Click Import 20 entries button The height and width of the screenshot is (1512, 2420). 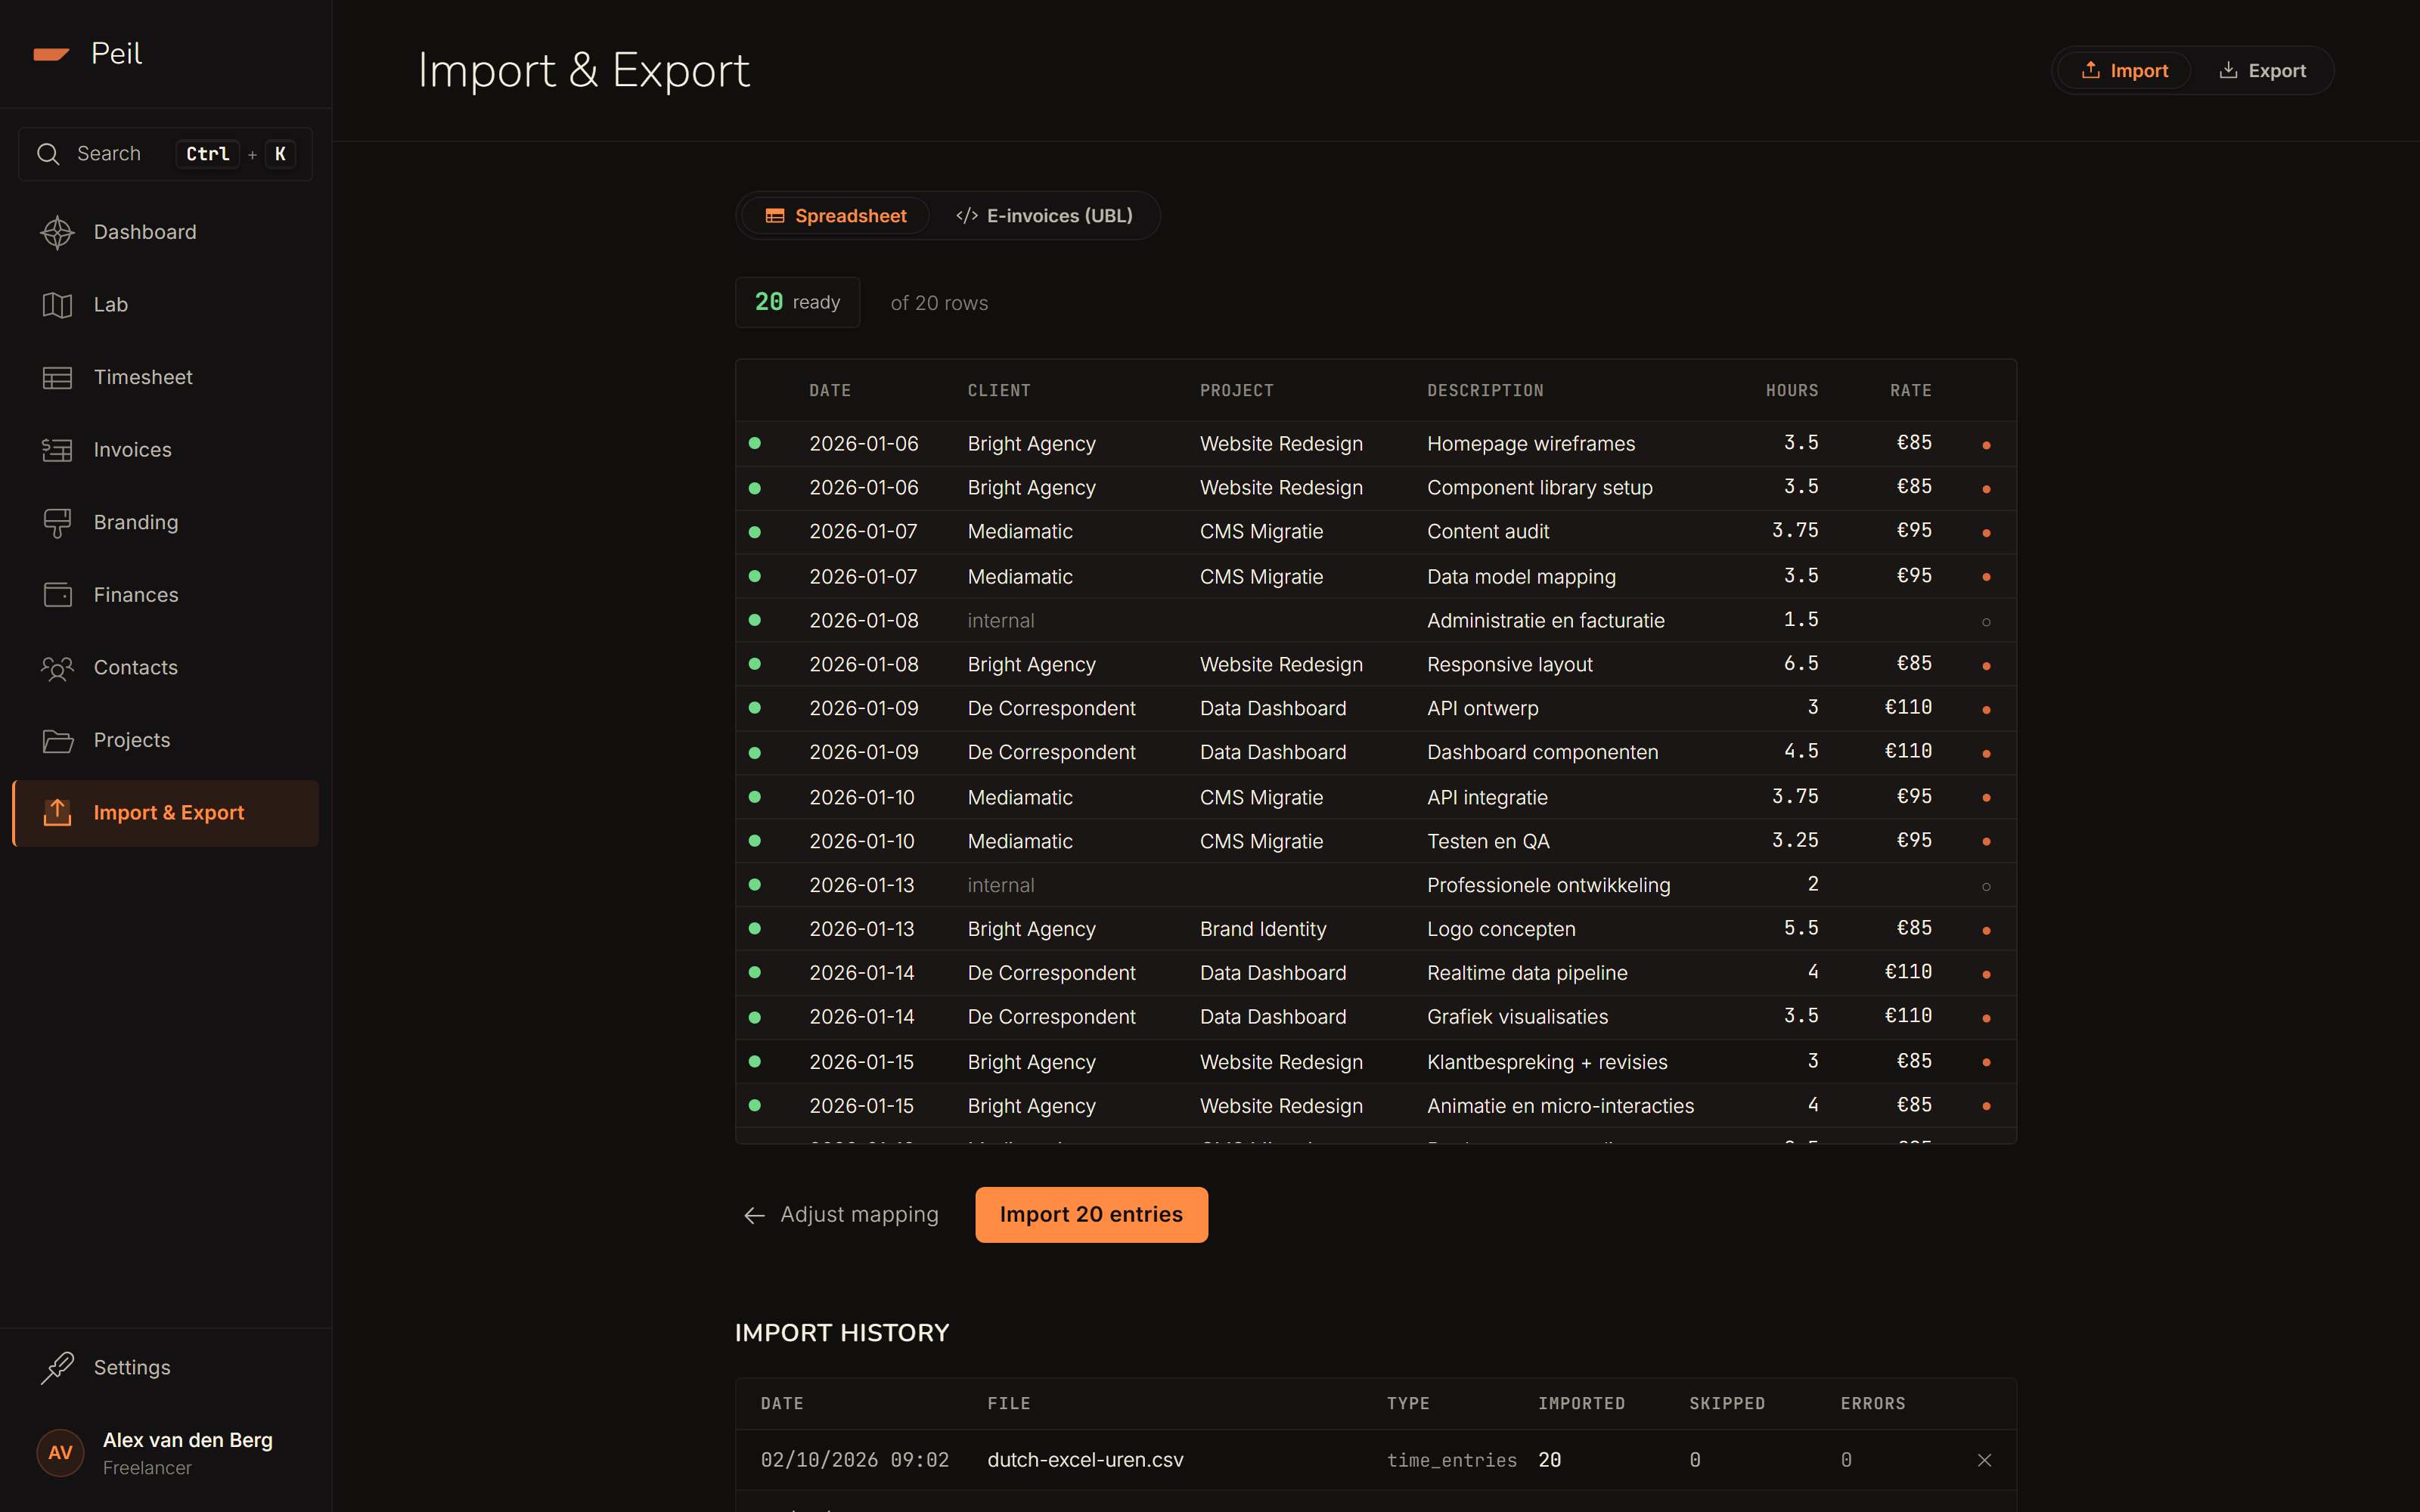point(1091,1215)
